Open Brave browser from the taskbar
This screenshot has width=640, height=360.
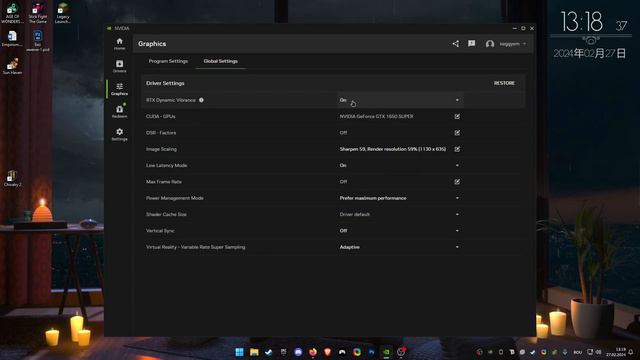pos(327,352)
